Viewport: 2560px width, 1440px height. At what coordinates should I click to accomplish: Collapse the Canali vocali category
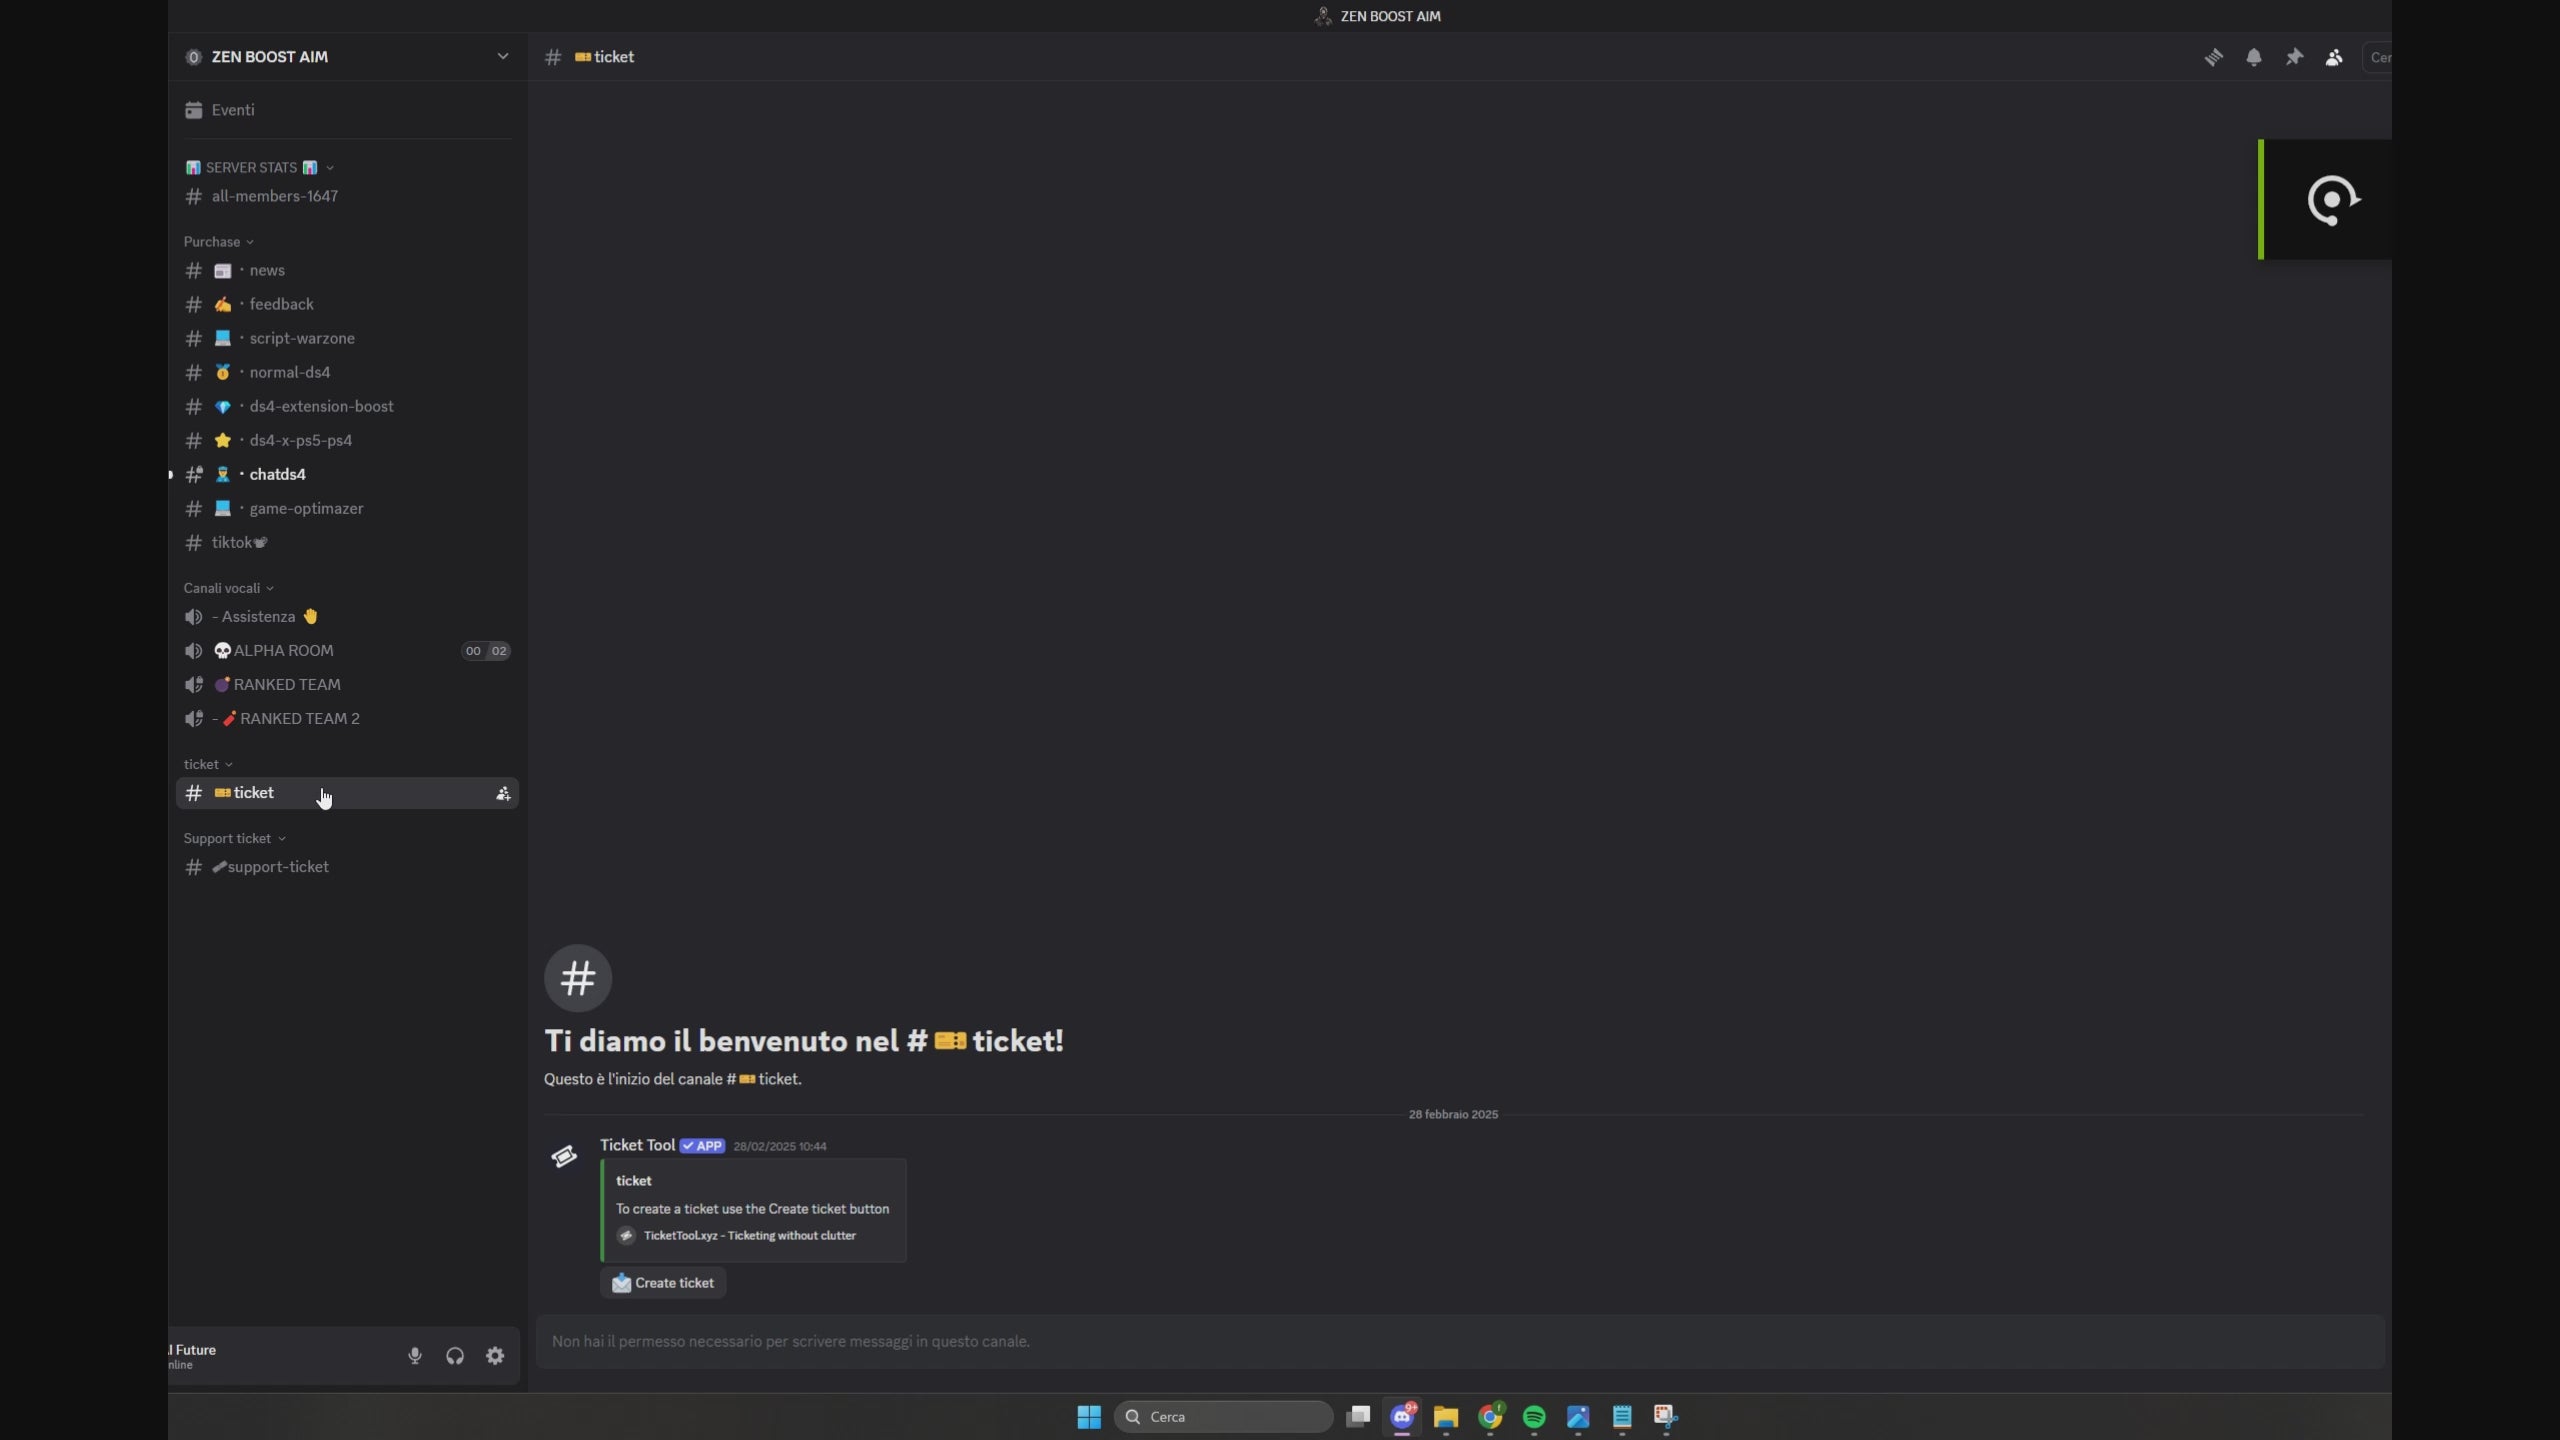click(x=228, y=588)
